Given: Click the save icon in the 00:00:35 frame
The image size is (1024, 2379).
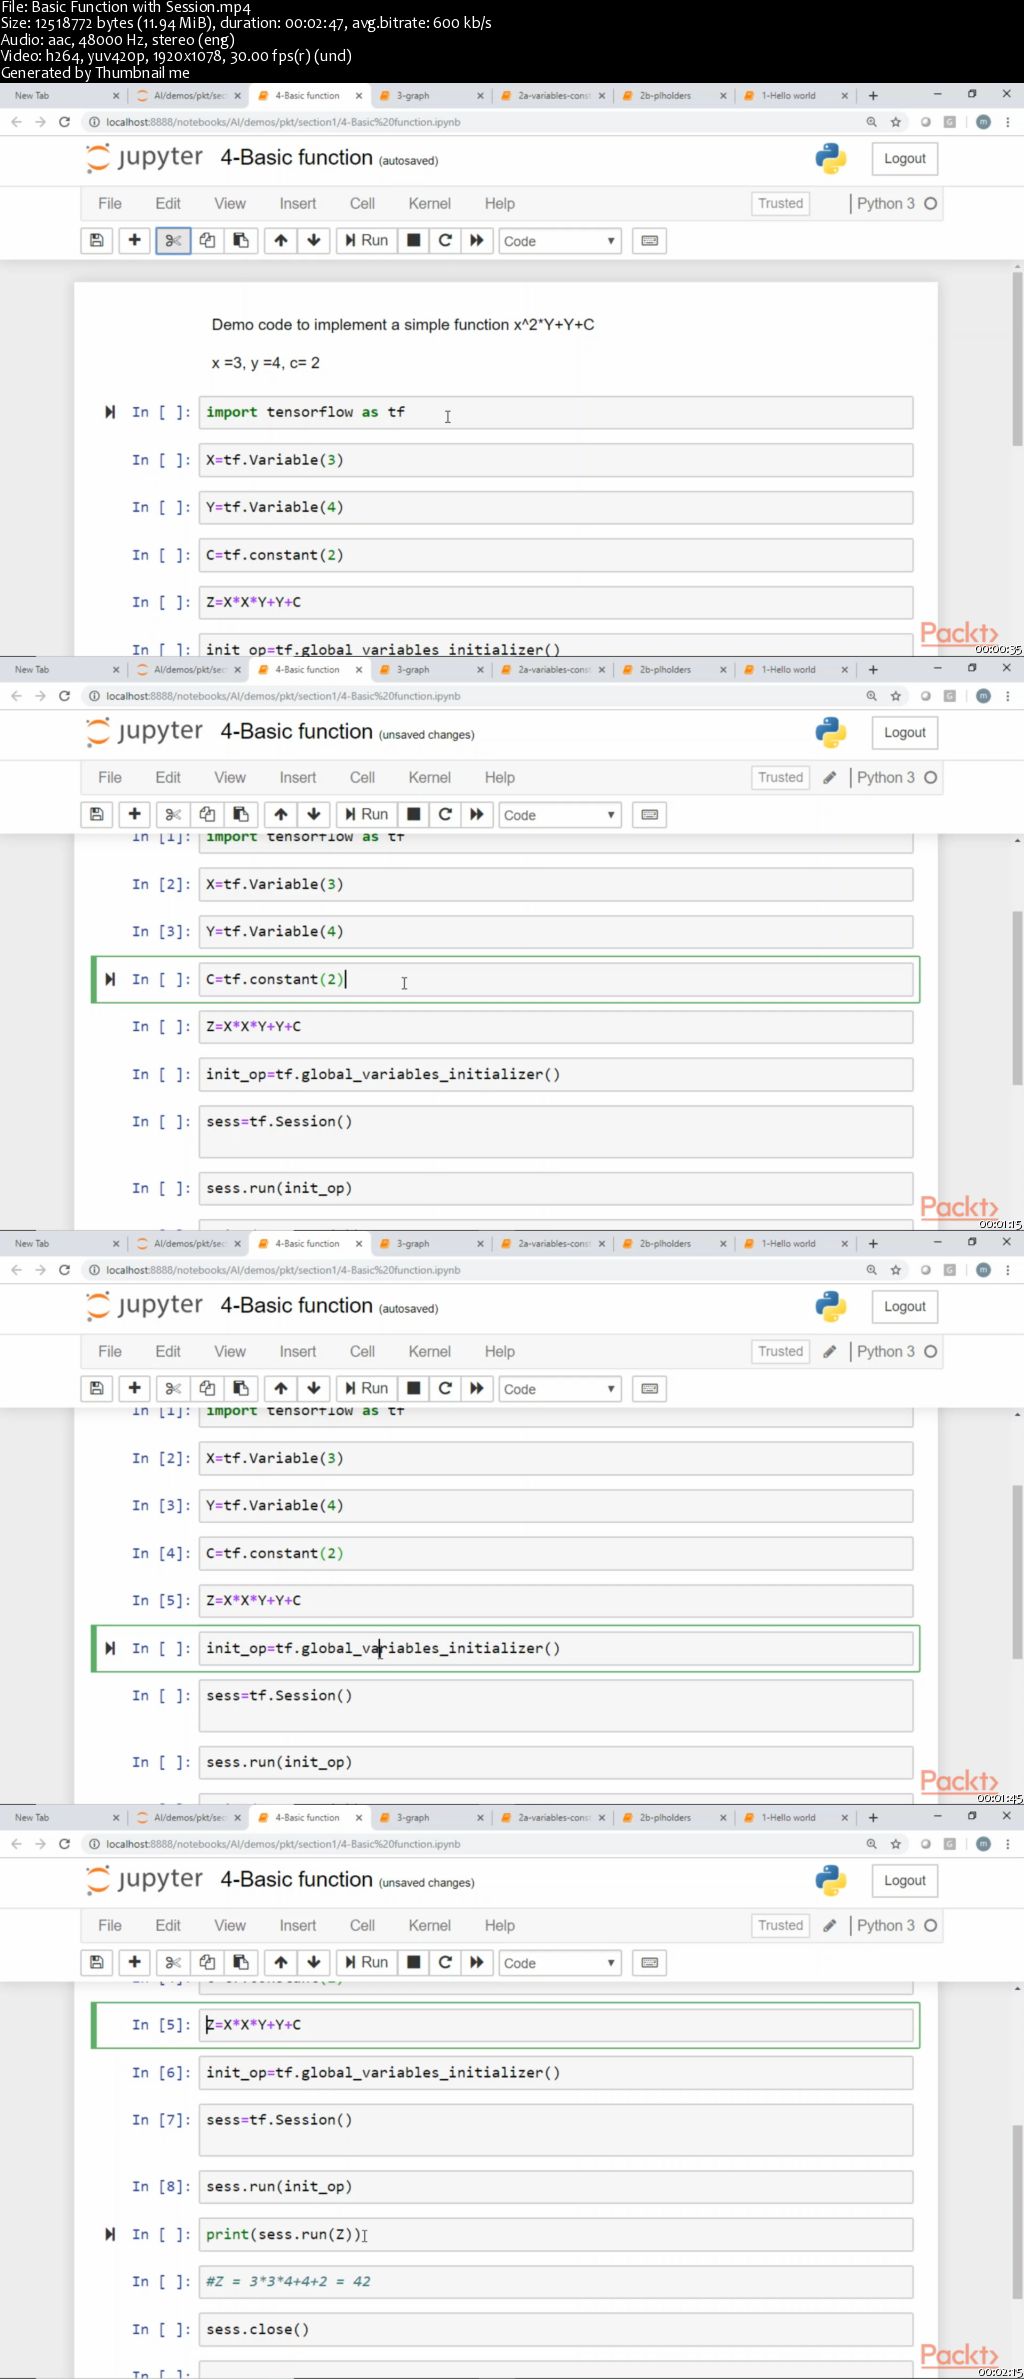Looking at the screenshot, I should tap(97, 240).
